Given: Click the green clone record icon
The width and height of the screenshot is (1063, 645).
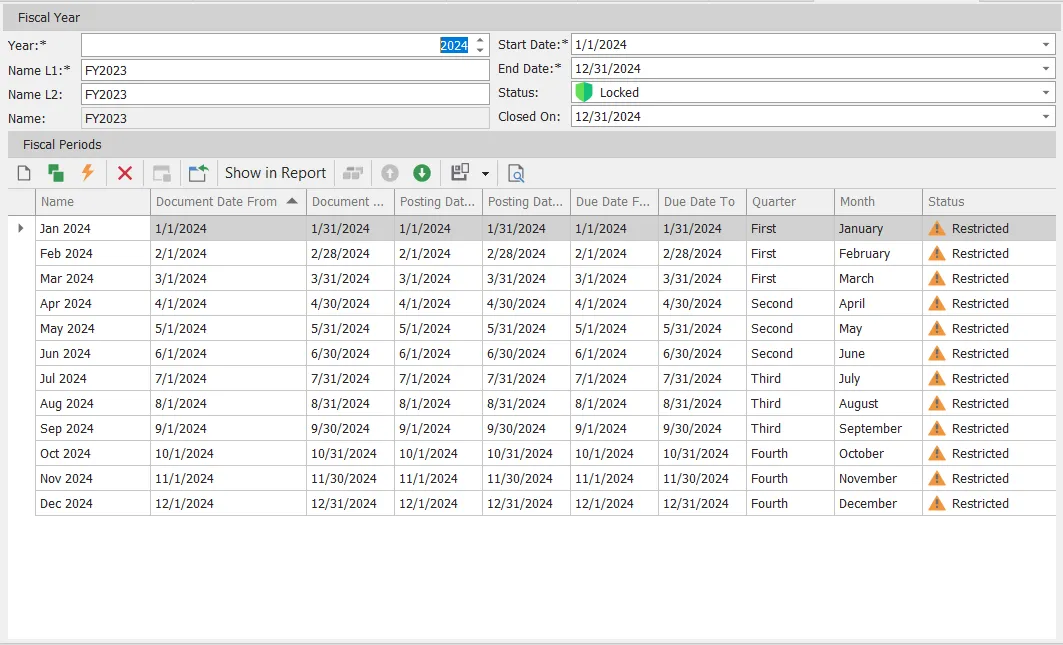Looking at the screenshot, I should coord(56,173).
